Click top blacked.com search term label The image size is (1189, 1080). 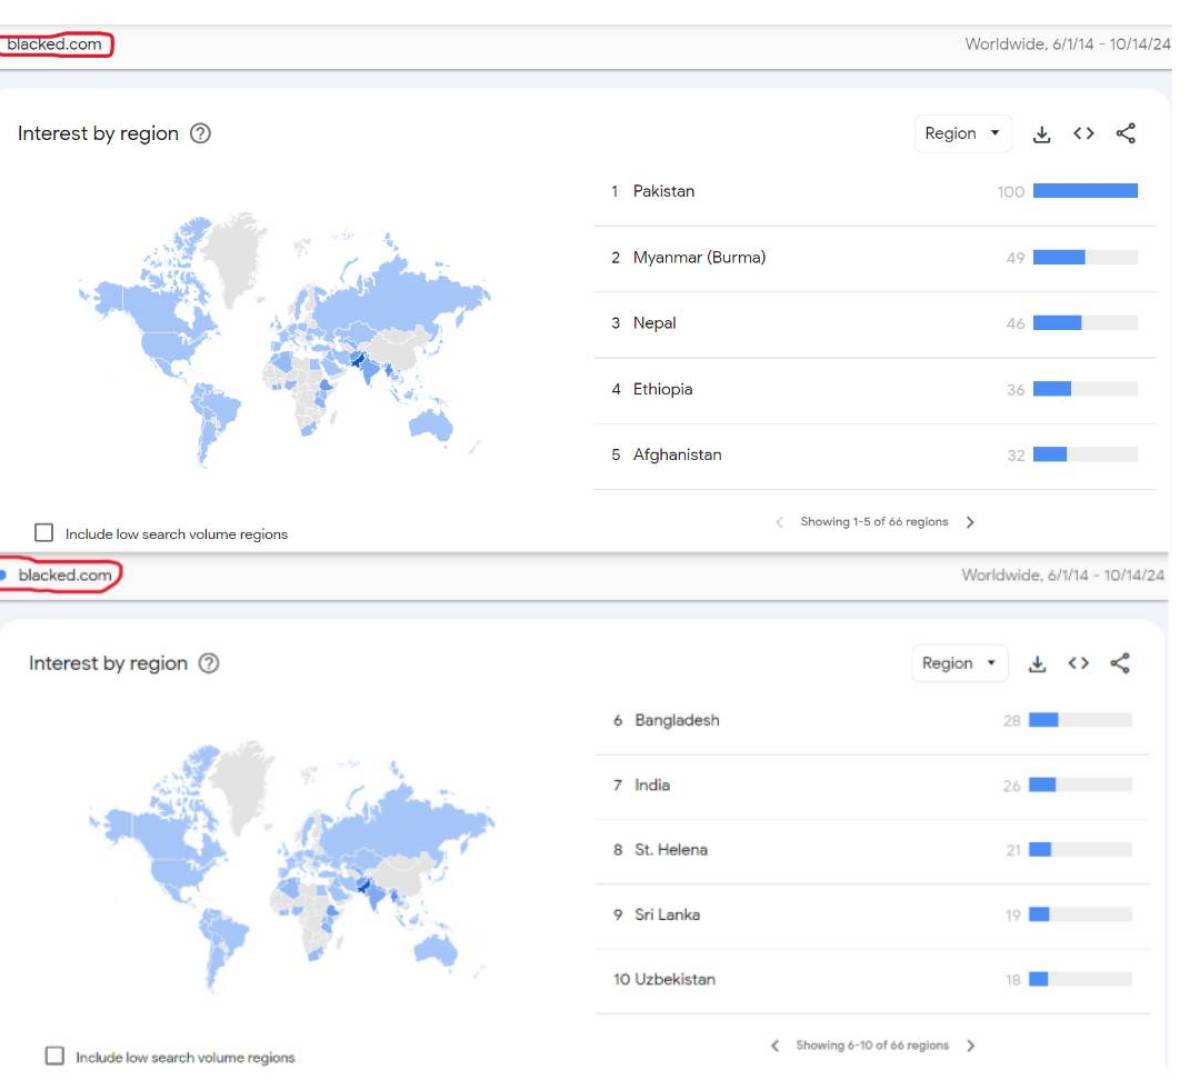[x=55, y=45]
